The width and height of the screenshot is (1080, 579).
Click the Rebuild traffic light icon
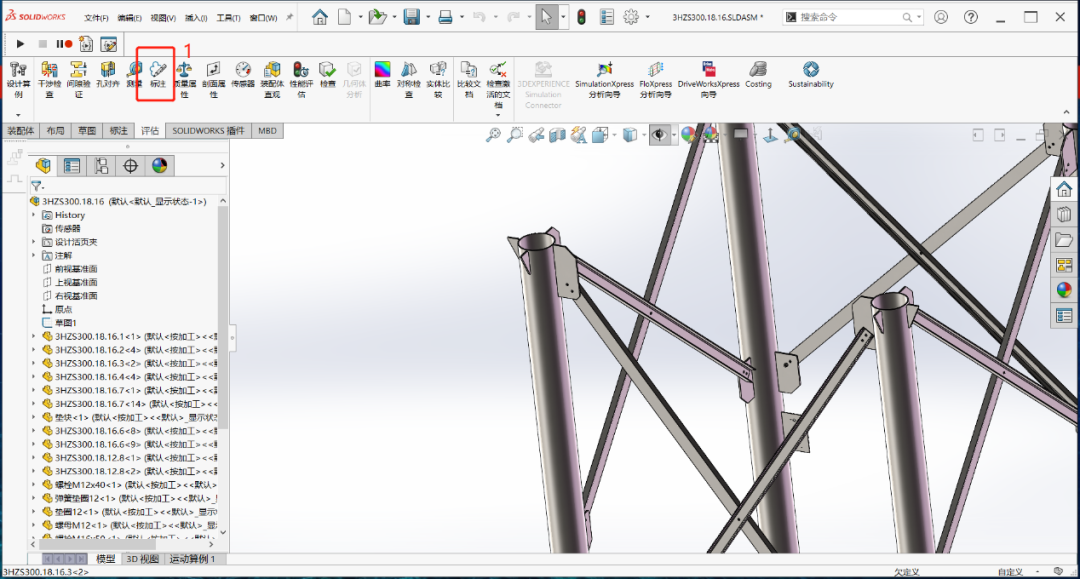[x=581, y=17]
